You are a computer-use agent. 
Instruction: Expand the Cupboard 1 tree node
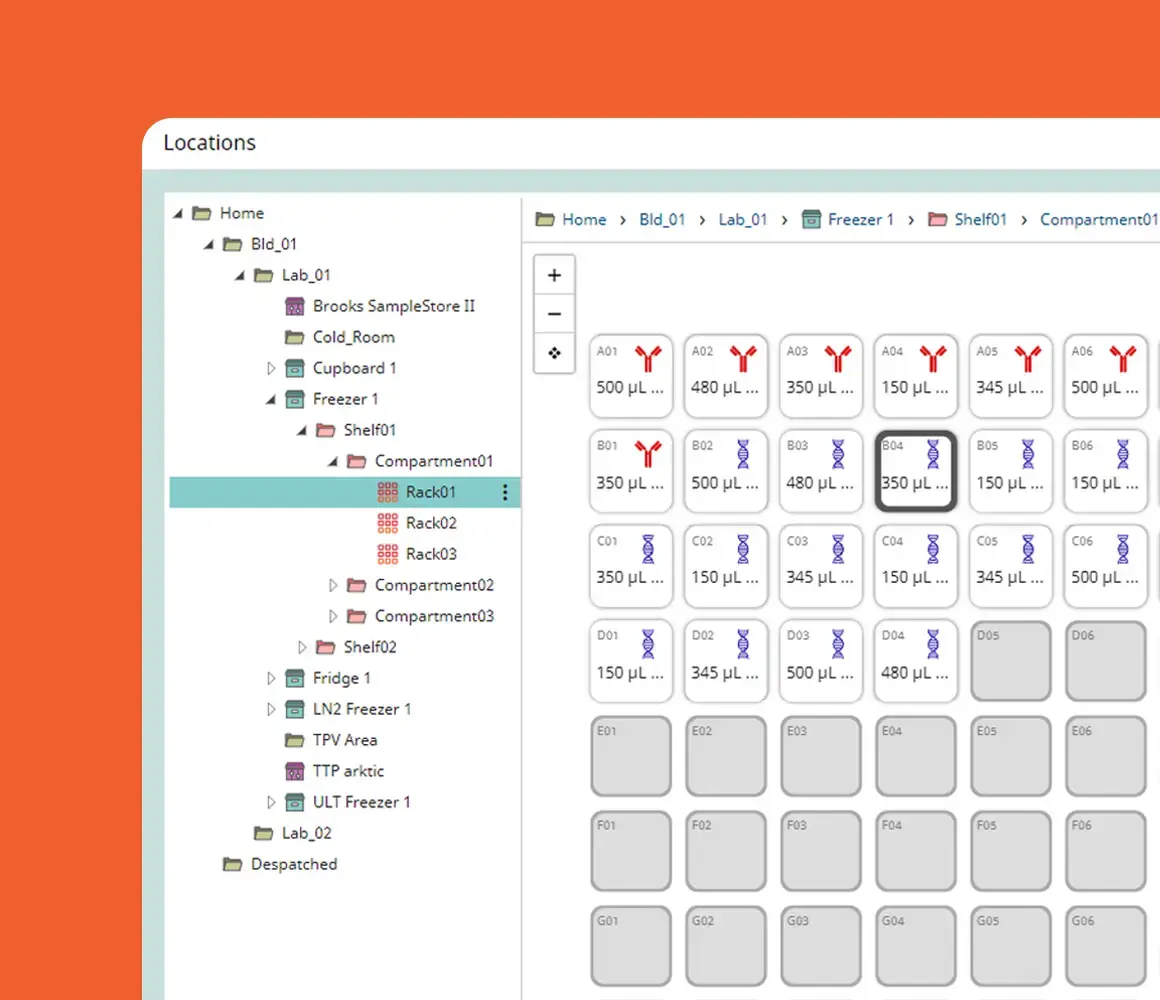271,368
